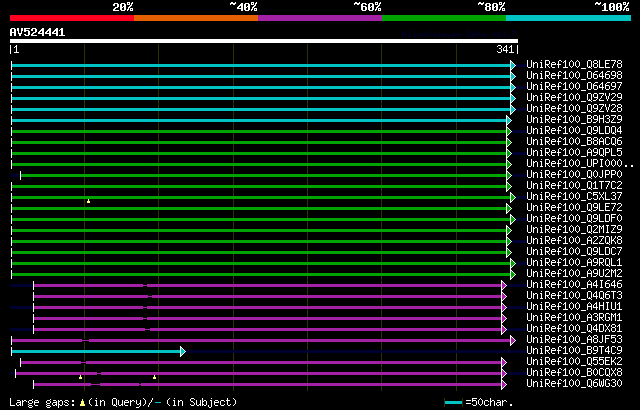The height and width of the screenshot is (410, 640).
Task: Select the UniRef100_C5XL37 label
Action: 574,197
